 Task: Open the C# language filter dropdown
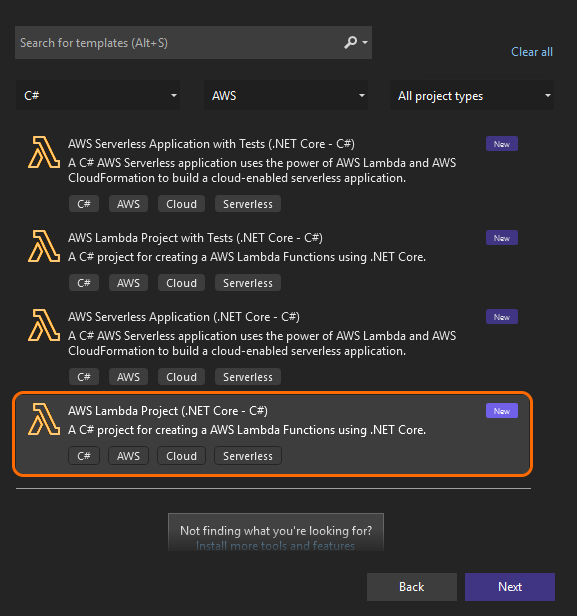point(98,95)
